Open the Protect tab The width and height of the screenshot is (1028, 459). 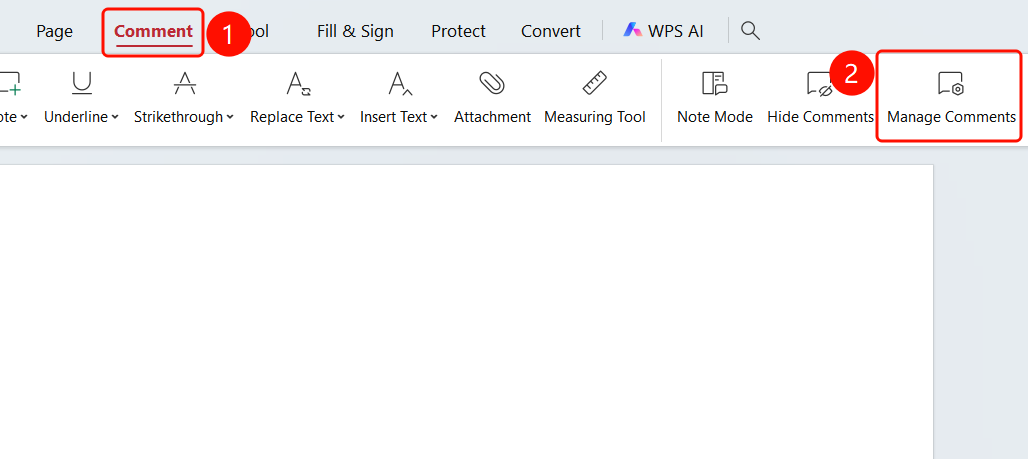458,31
